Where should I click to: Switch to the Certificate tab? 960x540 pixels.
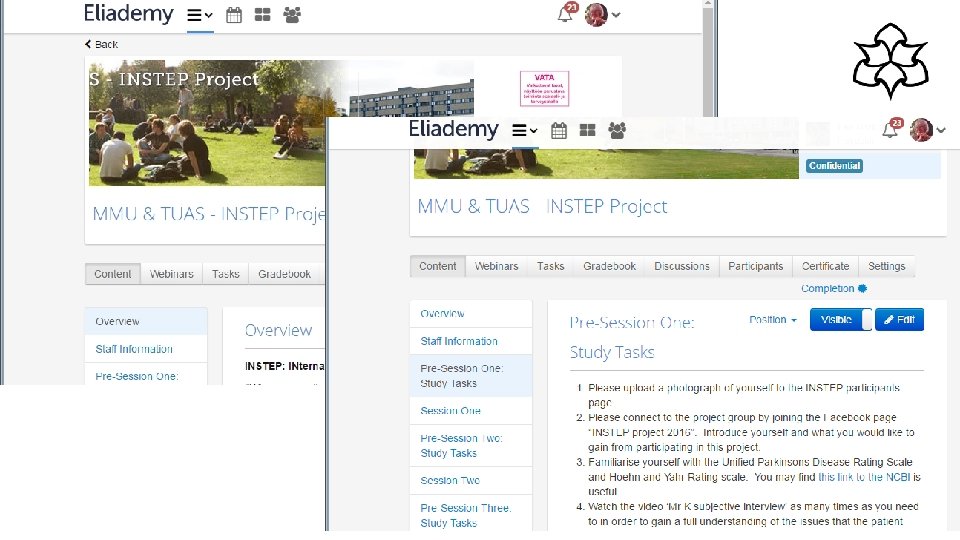click(x=825, y=266)
